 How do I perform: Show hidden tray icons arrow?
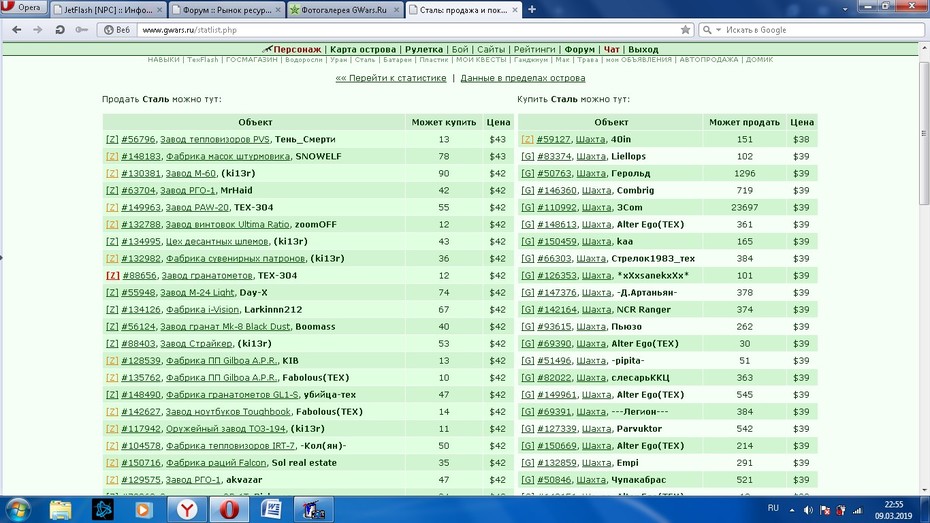792,510
